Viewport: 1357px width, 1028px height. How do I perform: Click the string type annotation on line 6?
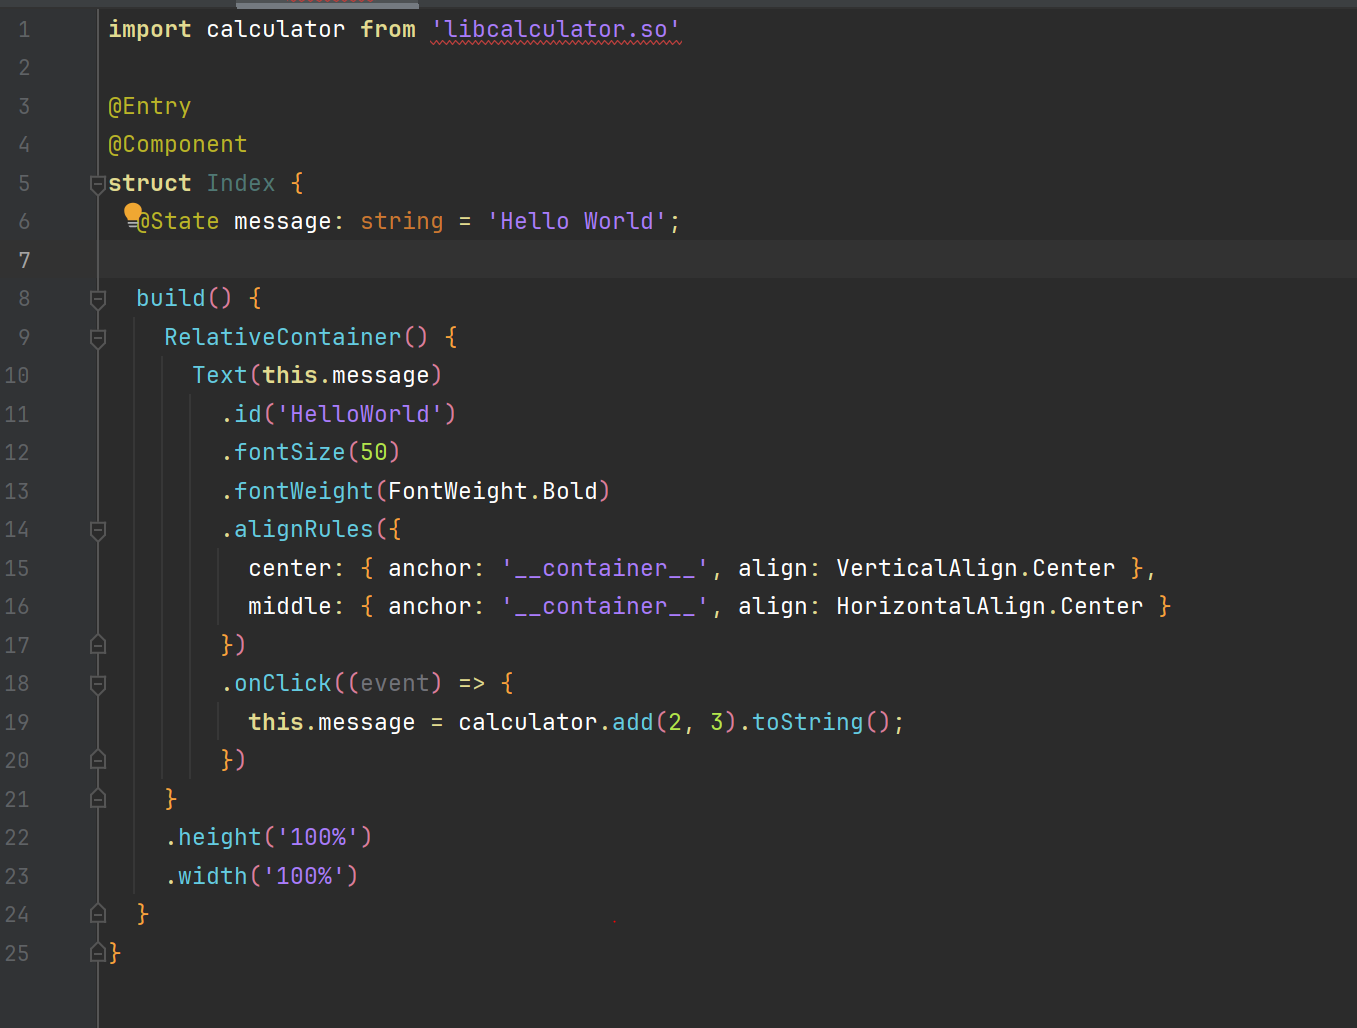[402, 222]
